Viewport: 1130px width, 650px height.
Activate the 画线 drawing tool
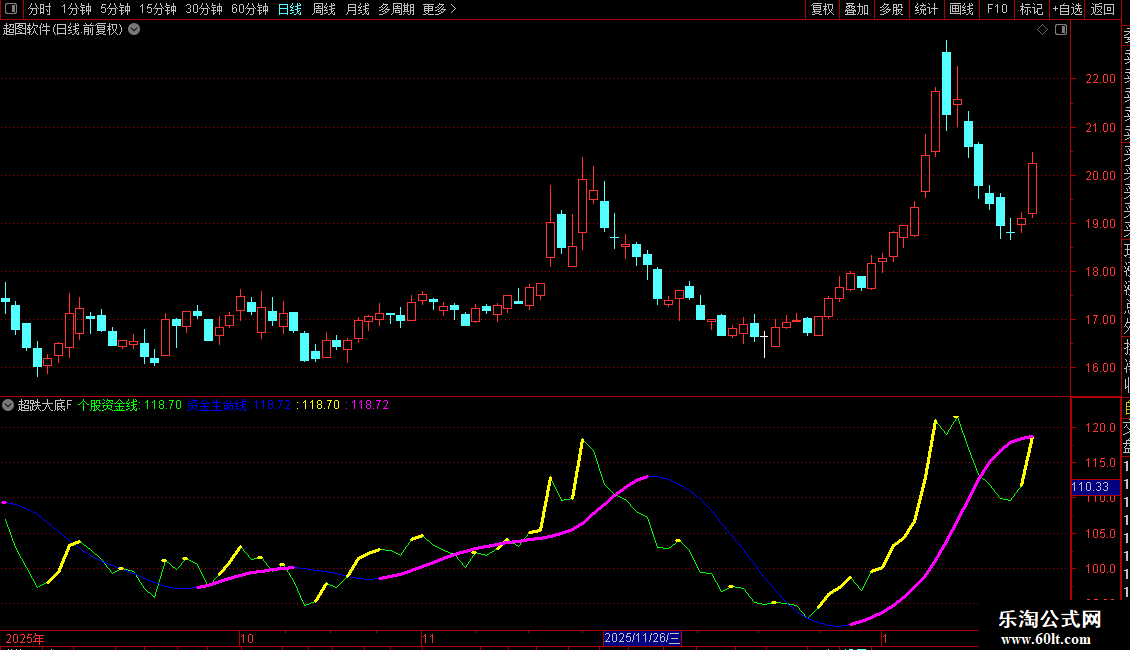961,9
